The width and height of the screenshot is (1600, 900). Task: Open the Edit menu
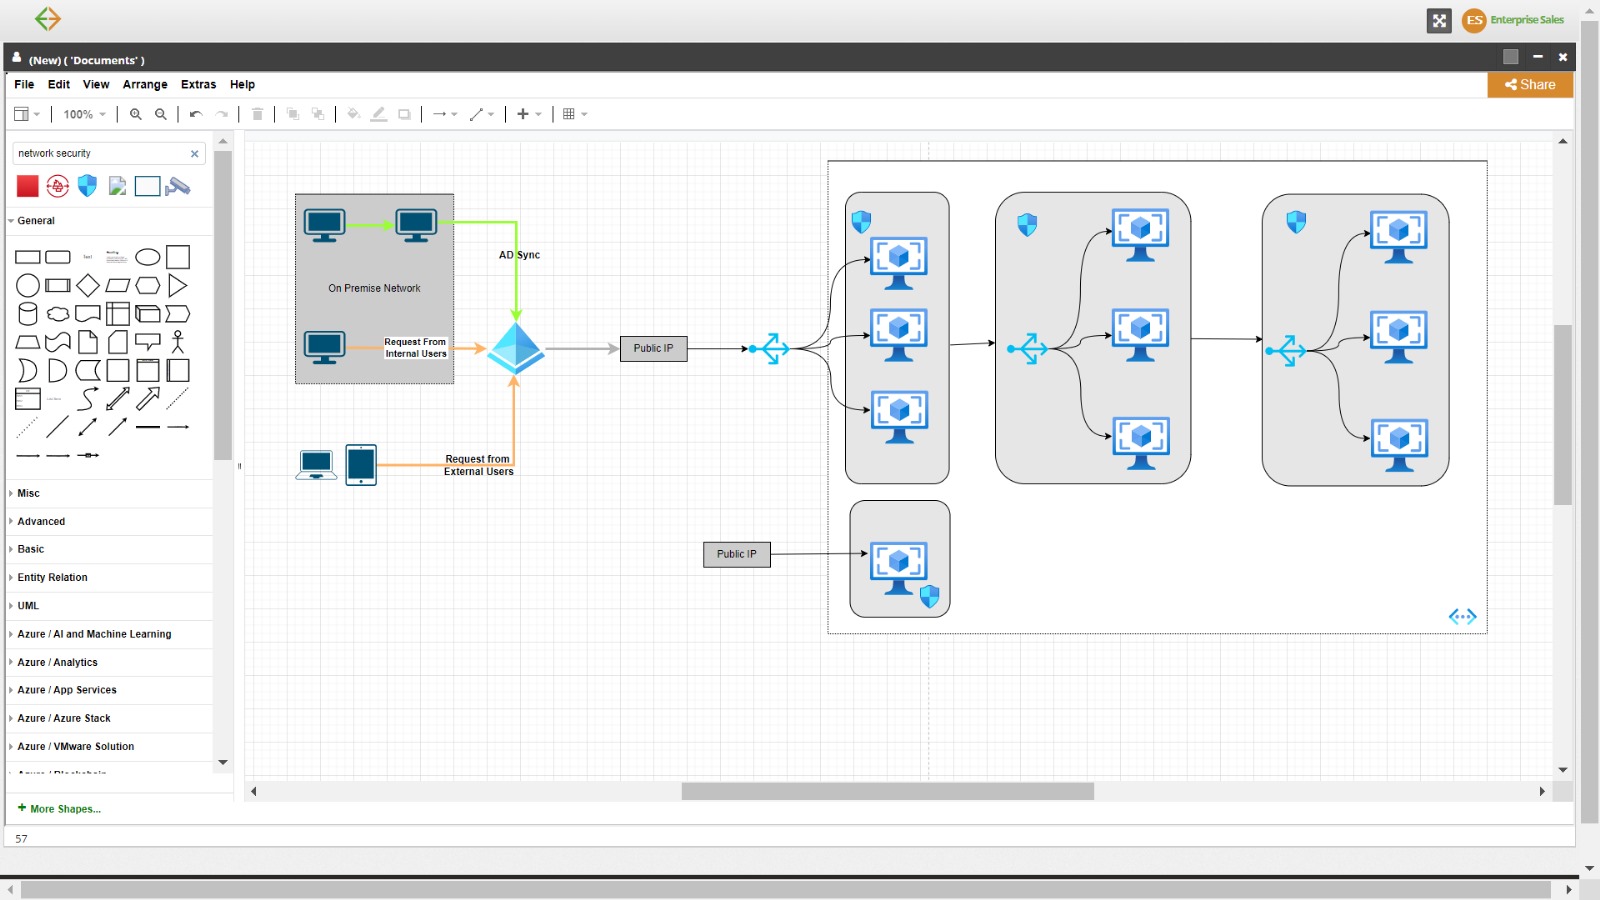59,85
